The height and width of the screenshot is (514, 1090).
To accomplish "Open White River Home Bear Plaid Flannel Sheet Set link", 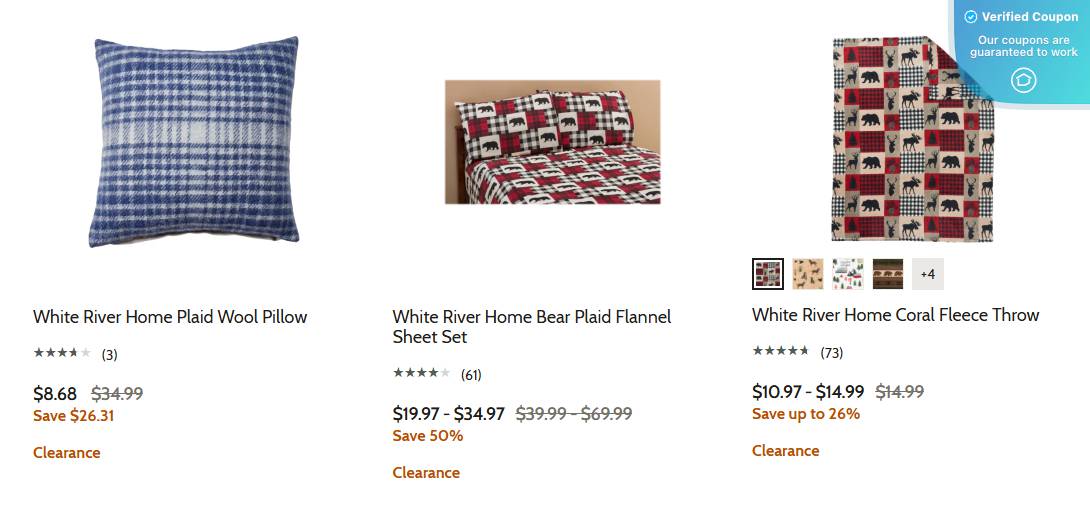I will coord(531,327).
